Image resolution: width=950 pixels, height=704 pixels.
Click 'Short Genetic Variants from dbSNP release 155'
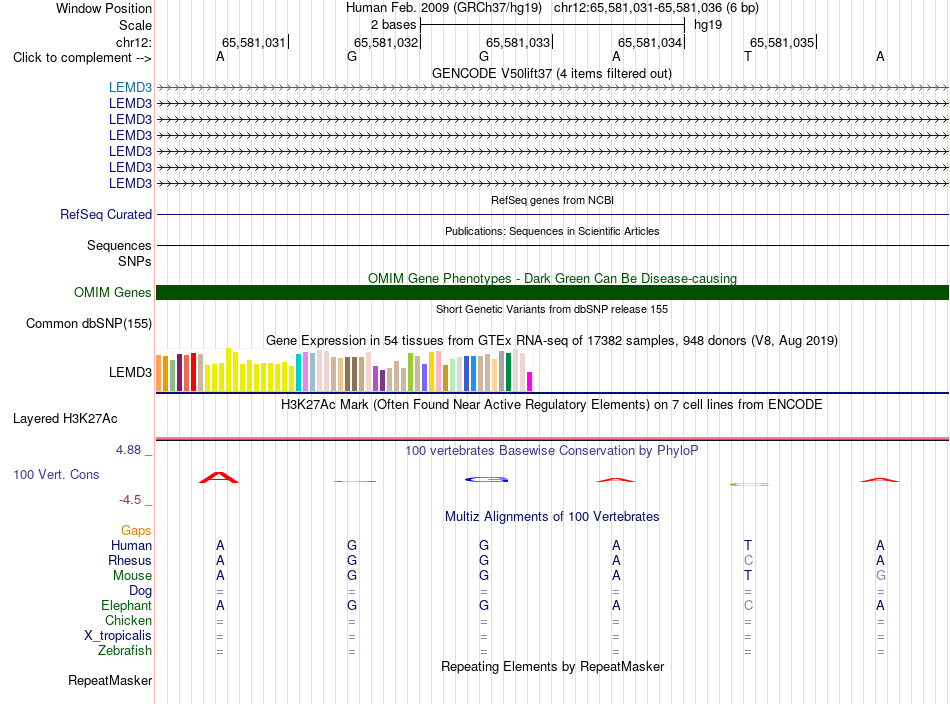(x=552, y=309)
